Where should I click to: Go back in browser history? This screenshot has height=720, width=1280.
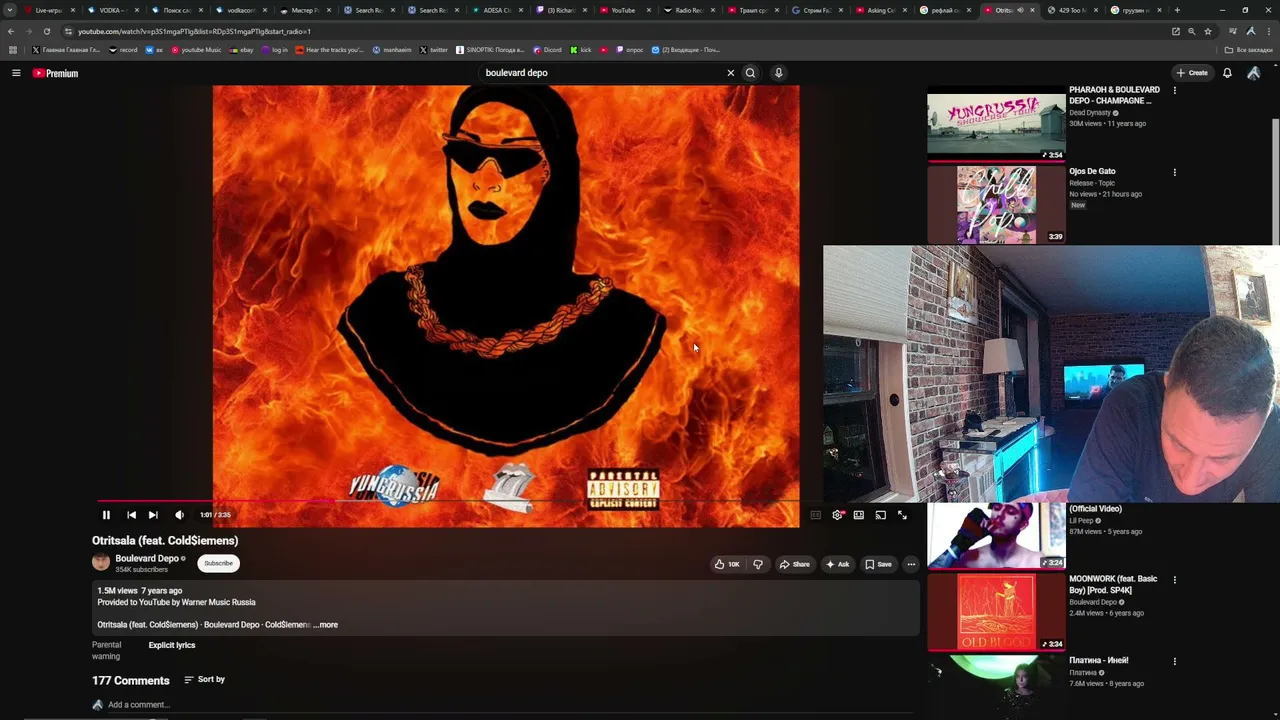[x=11, y=31]
